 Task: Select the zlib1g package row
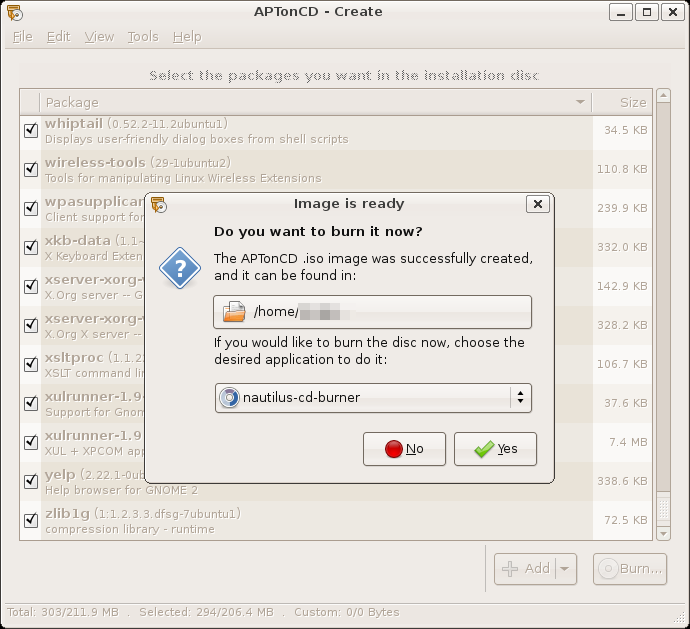pos(336,520)
